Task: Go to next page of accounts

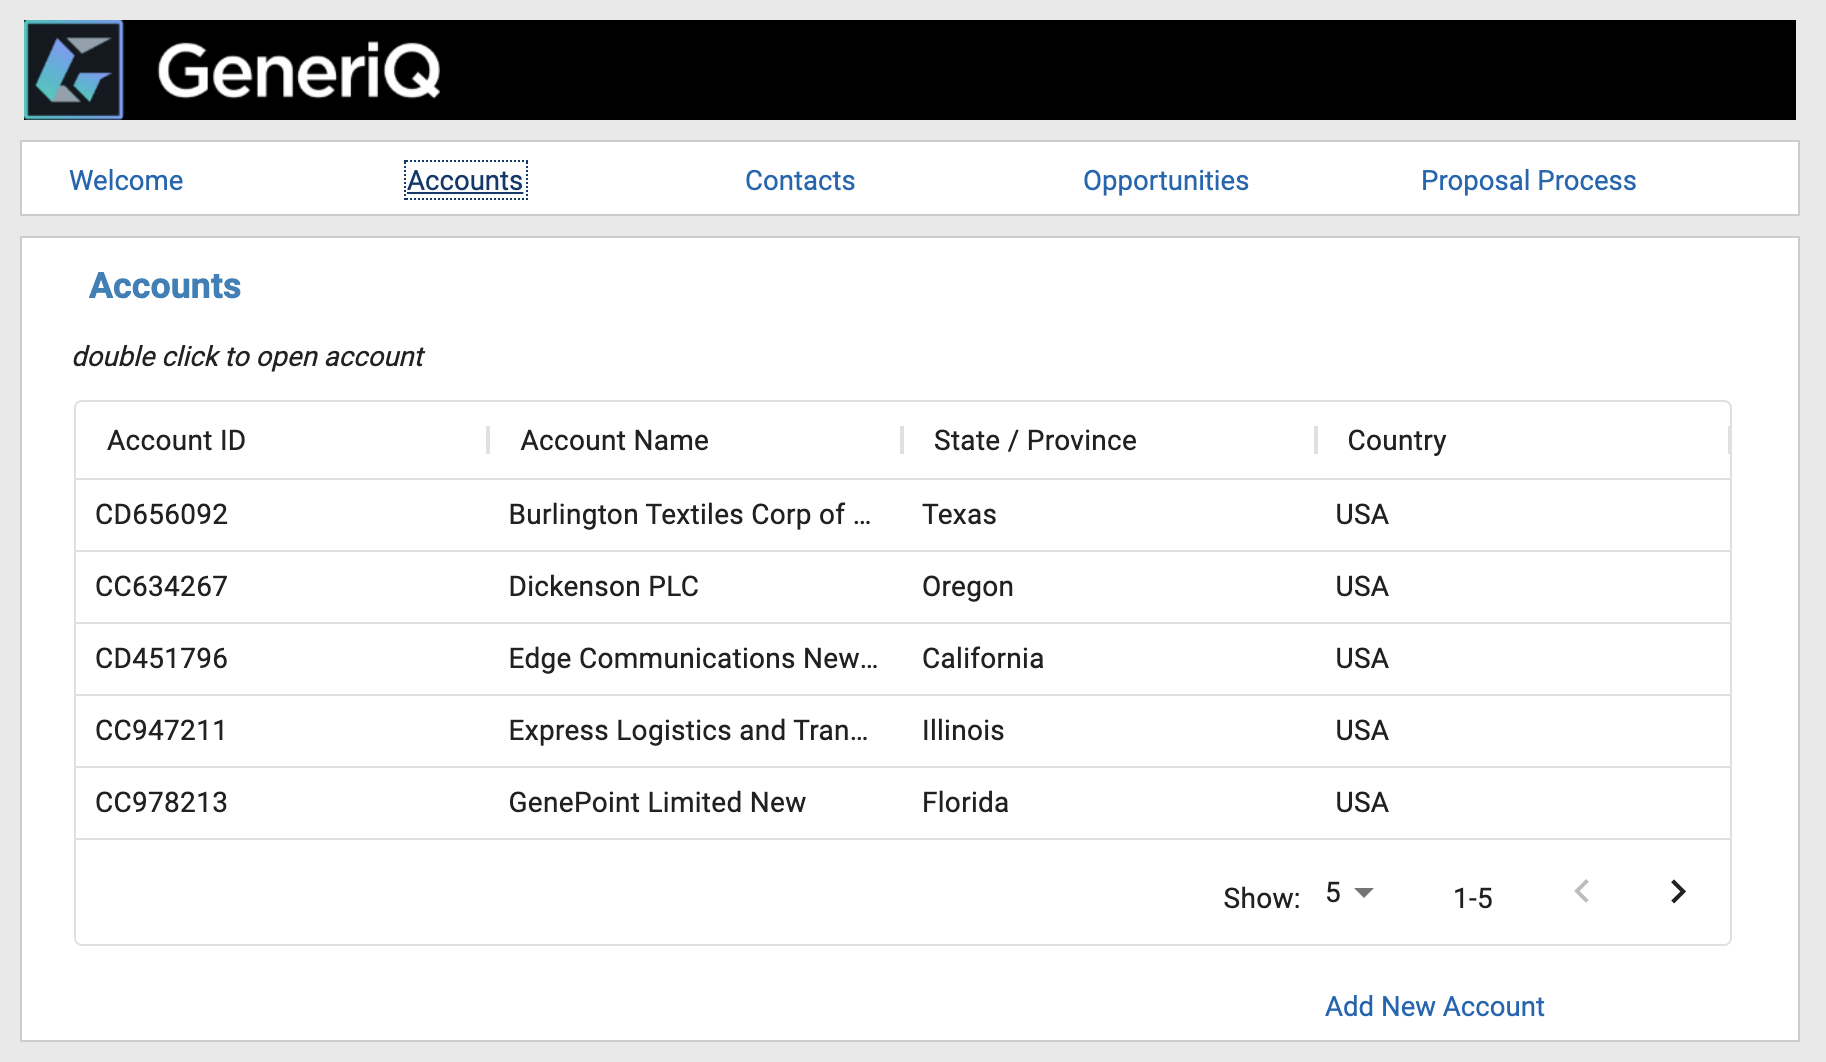Action: point(1678,891)
